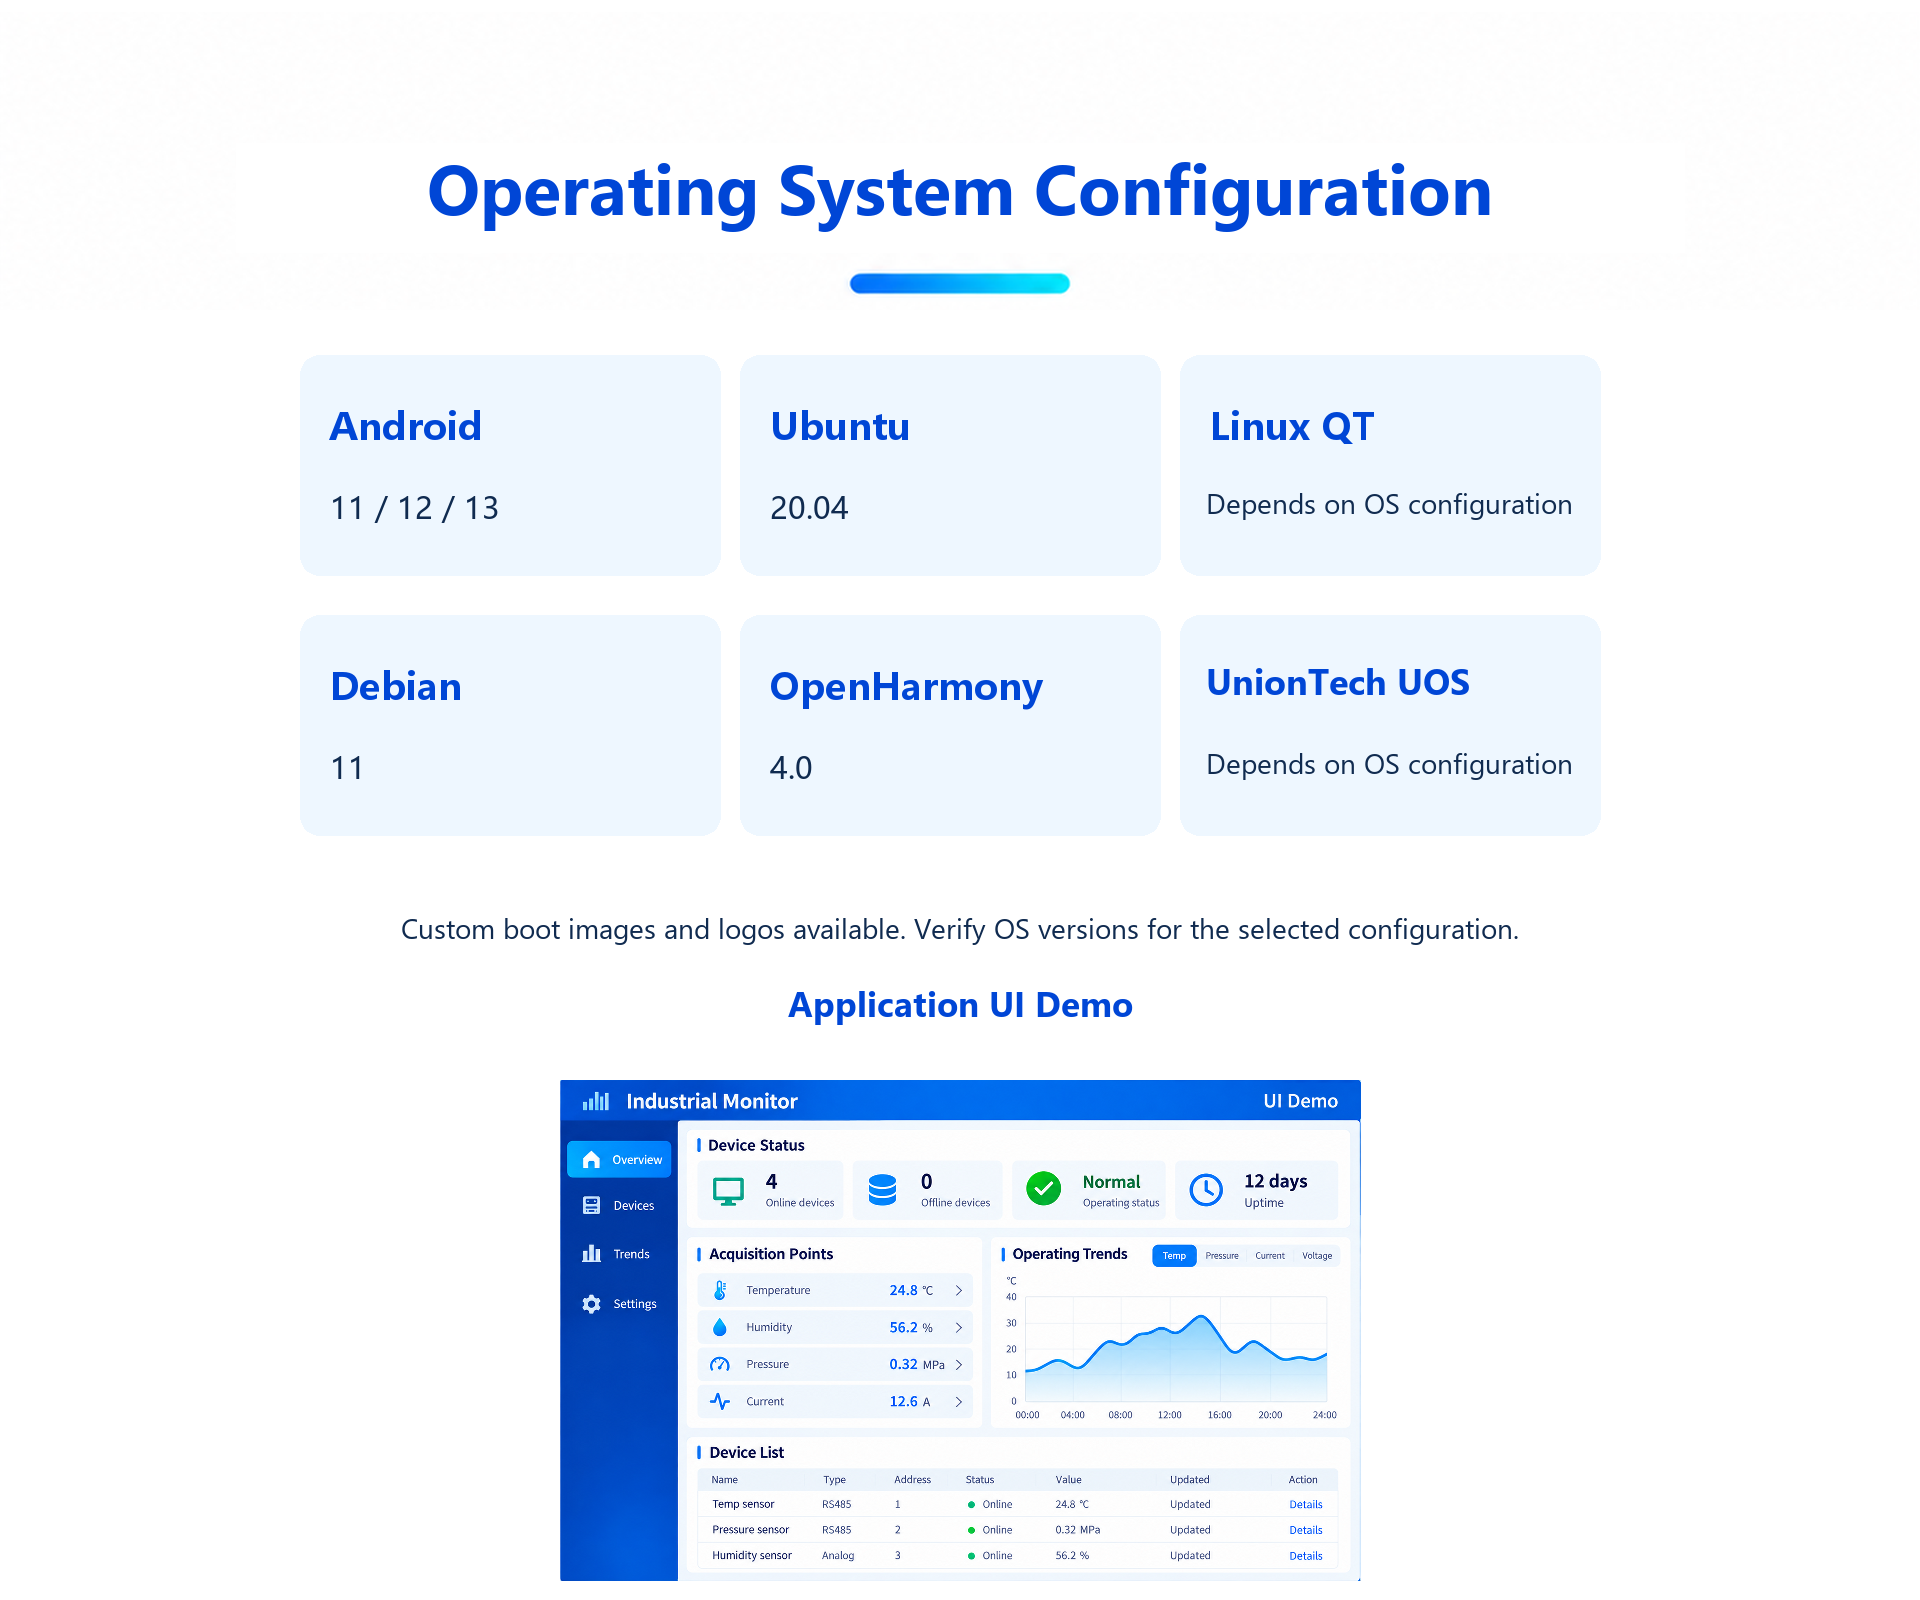1920x1600 pixels.
Task: Open Devices via its server icon
Action: pyautogui.click(x=591, y=1205)
